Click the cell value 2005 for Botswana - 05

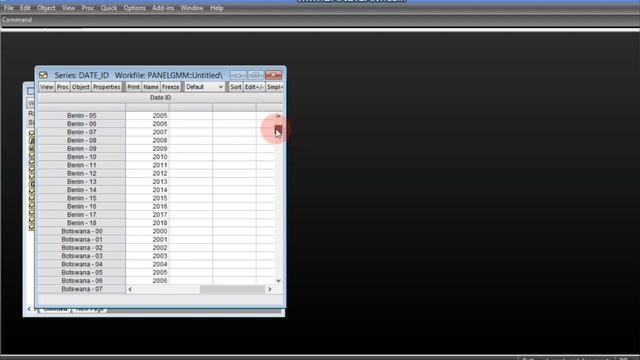coord(147,272)
